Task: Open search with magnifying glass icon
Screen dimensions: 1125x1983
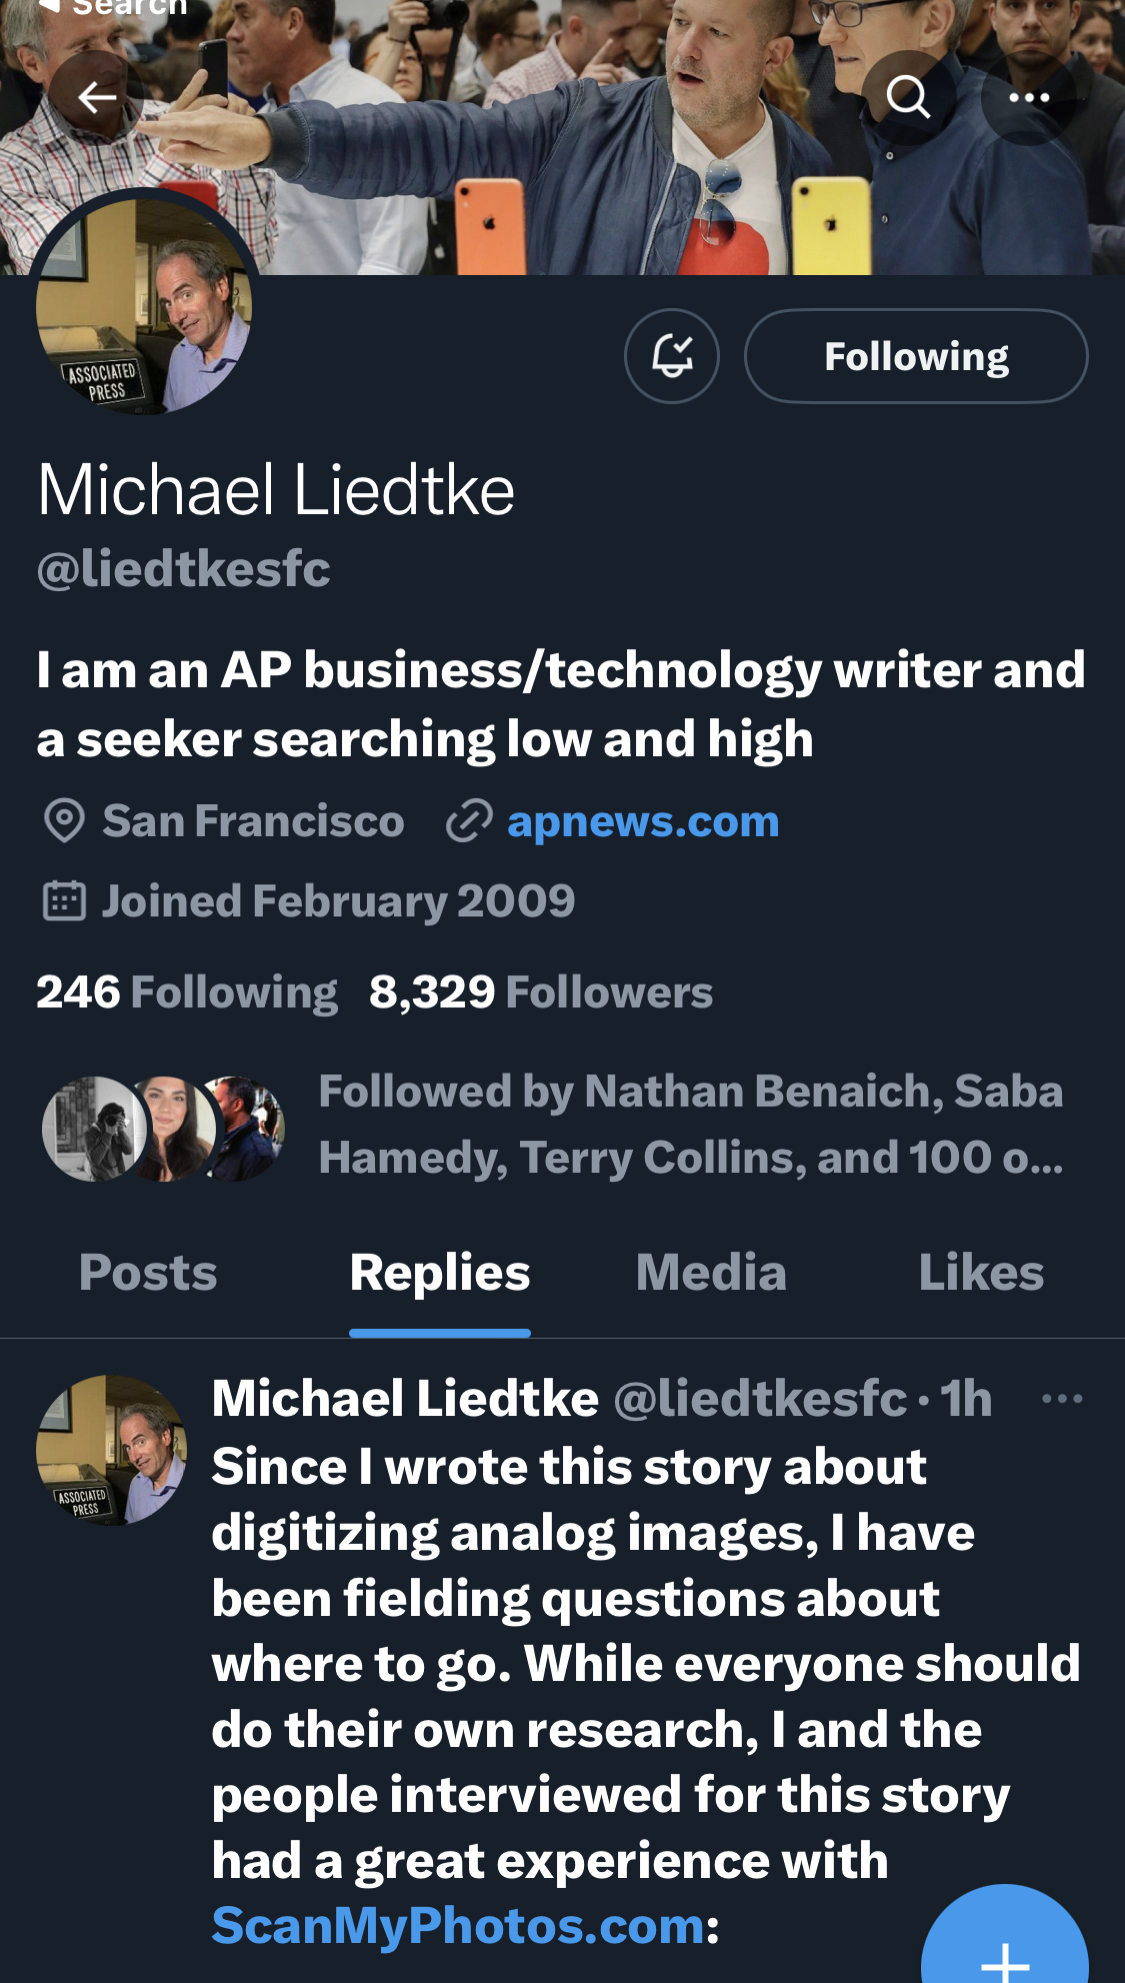Action: [x=908, y=98]
